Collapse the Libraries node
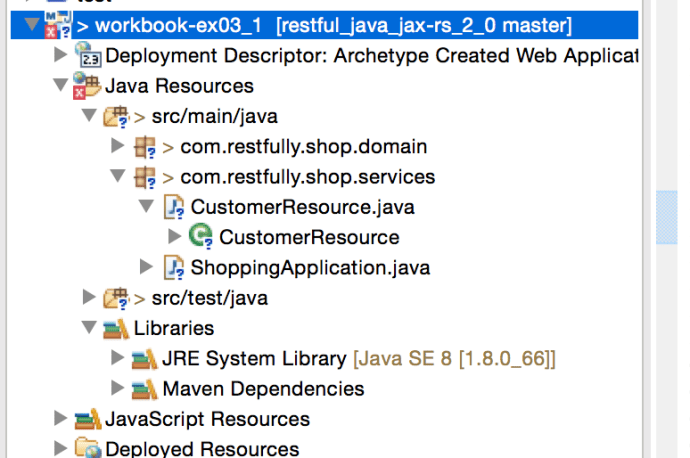Image resolution: width=690 pixels, height=458 pixels. (x=90, y=328)
